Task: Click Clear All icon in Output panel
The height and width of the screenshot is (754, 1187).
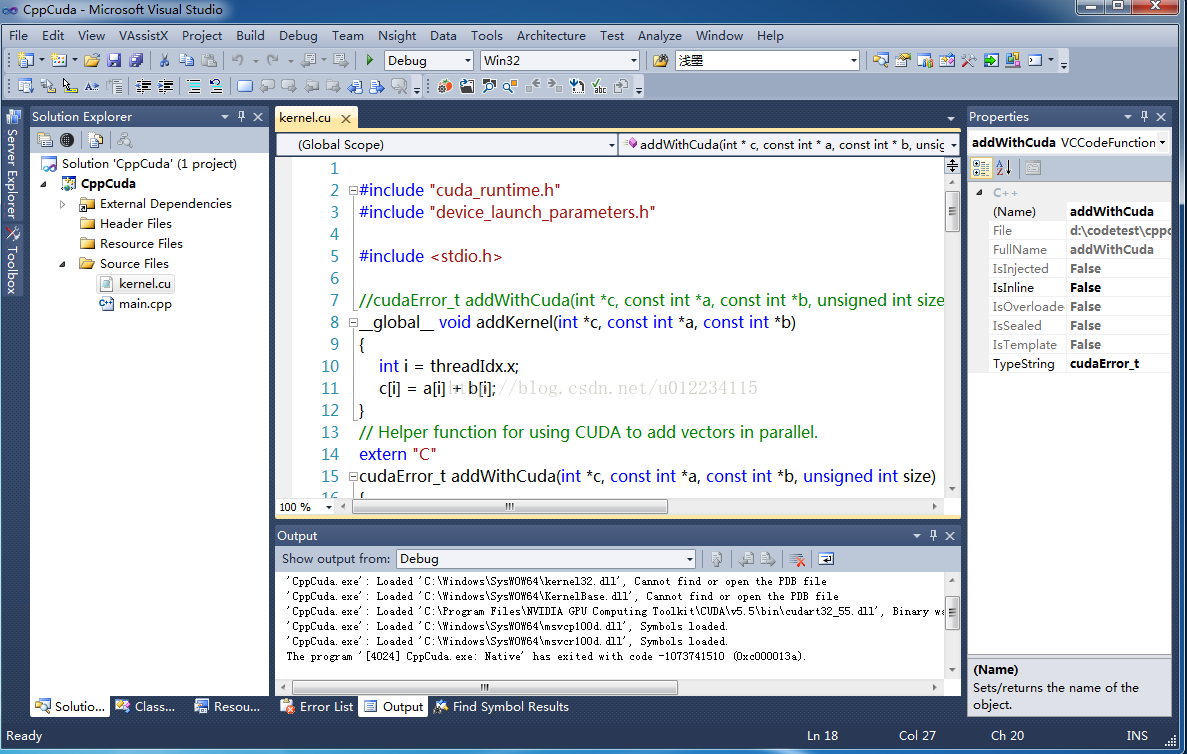Action: 796,559
